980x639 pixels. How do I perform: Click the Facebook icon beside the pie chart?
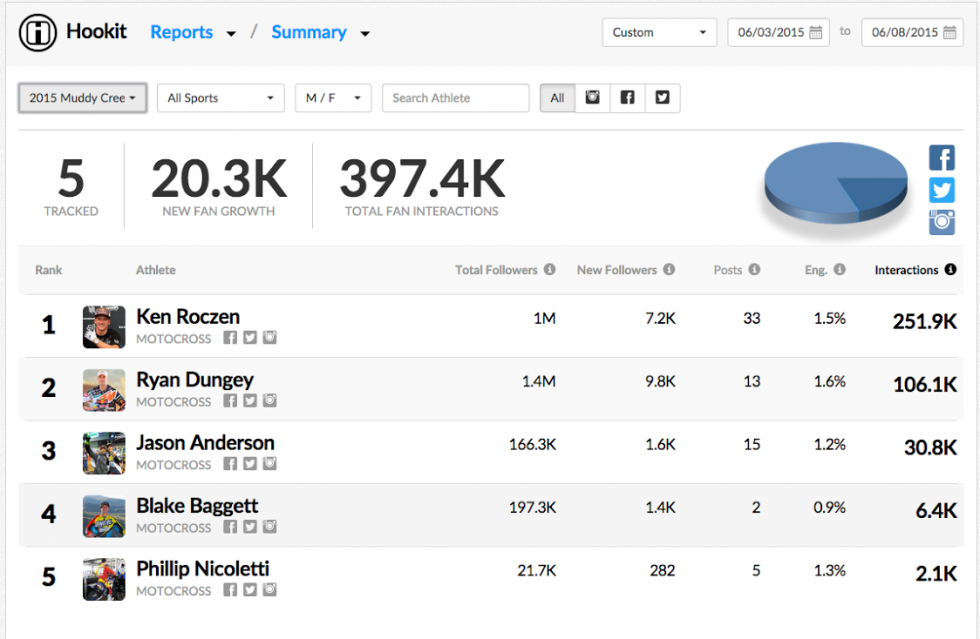tap(941, 157)
